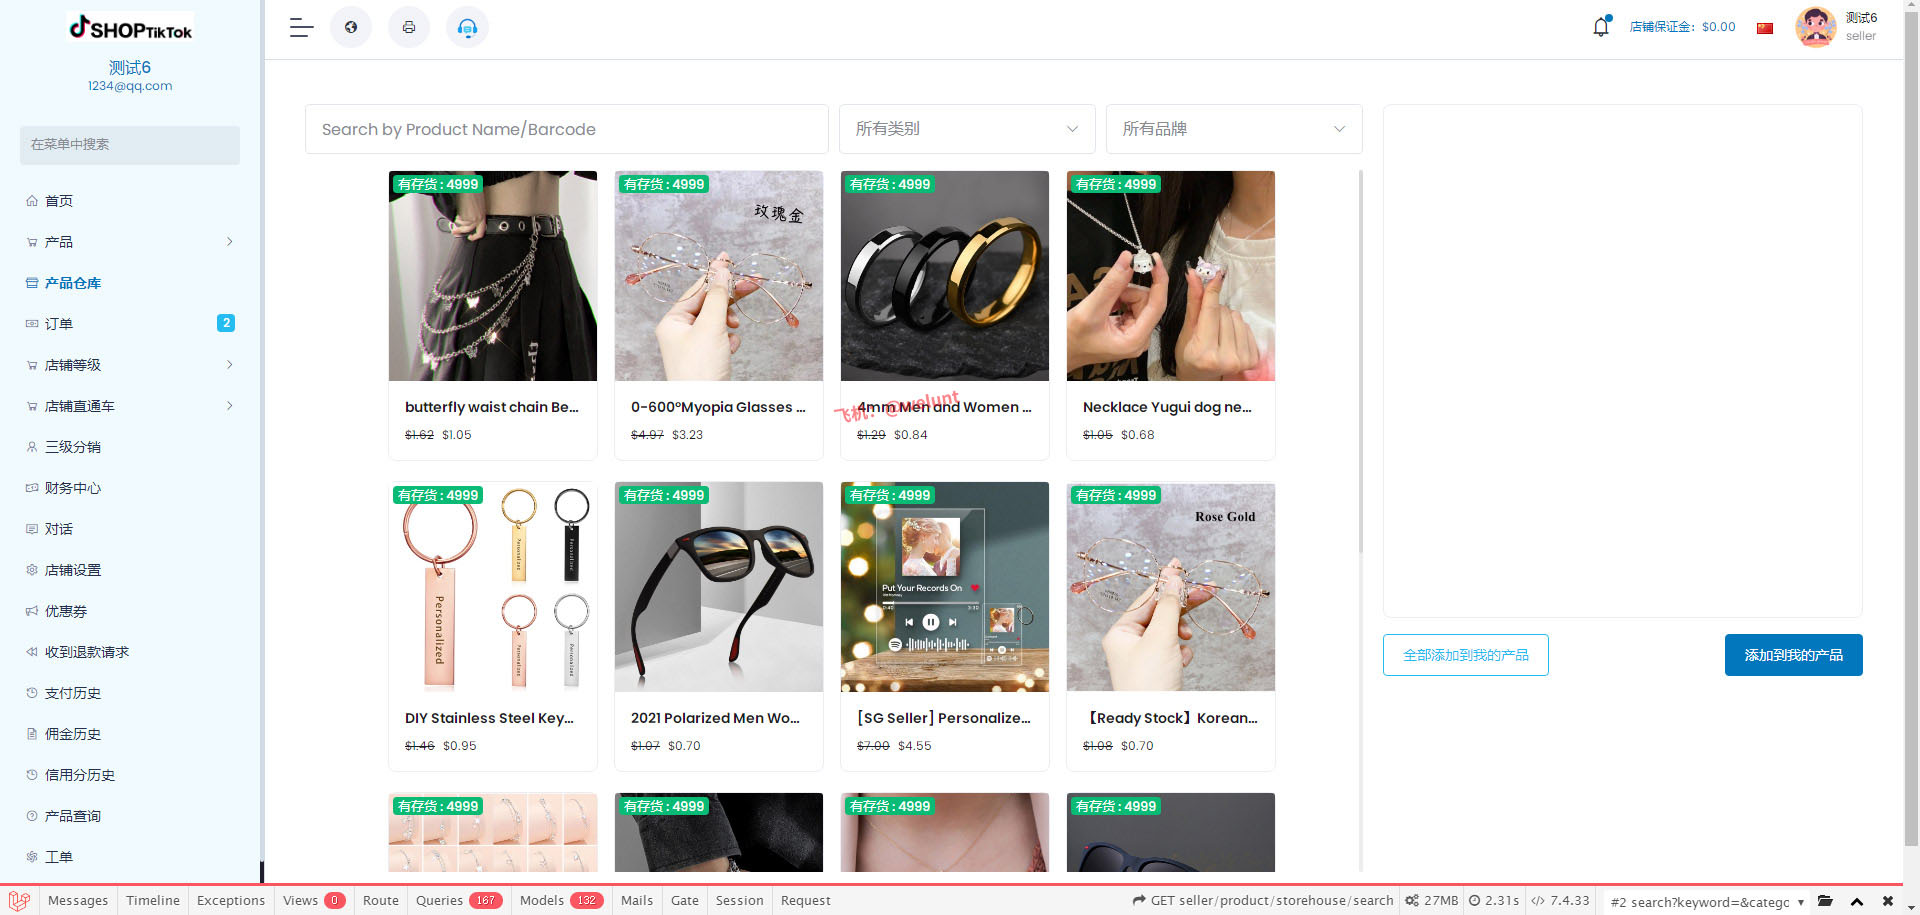
Task: Open the notification bell
Action: pos(1601,27)
